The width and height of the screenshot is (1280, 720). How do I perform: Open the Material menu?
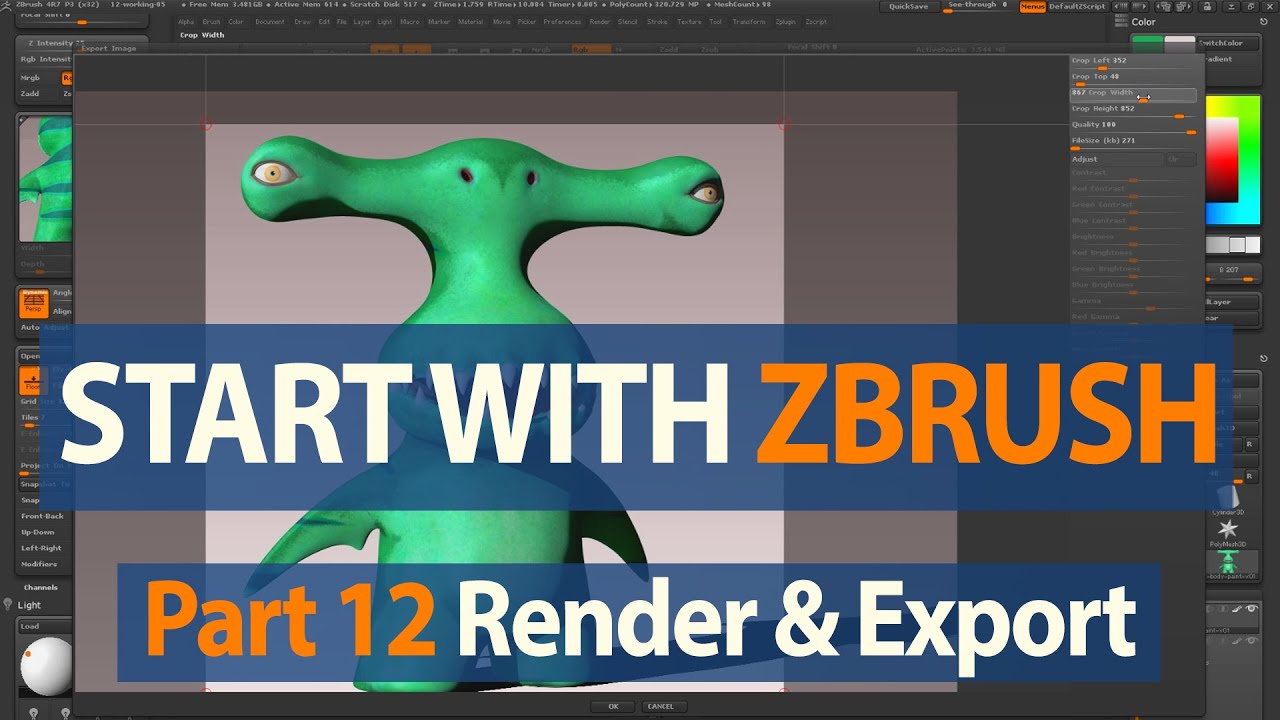click(x=469, y=21)
